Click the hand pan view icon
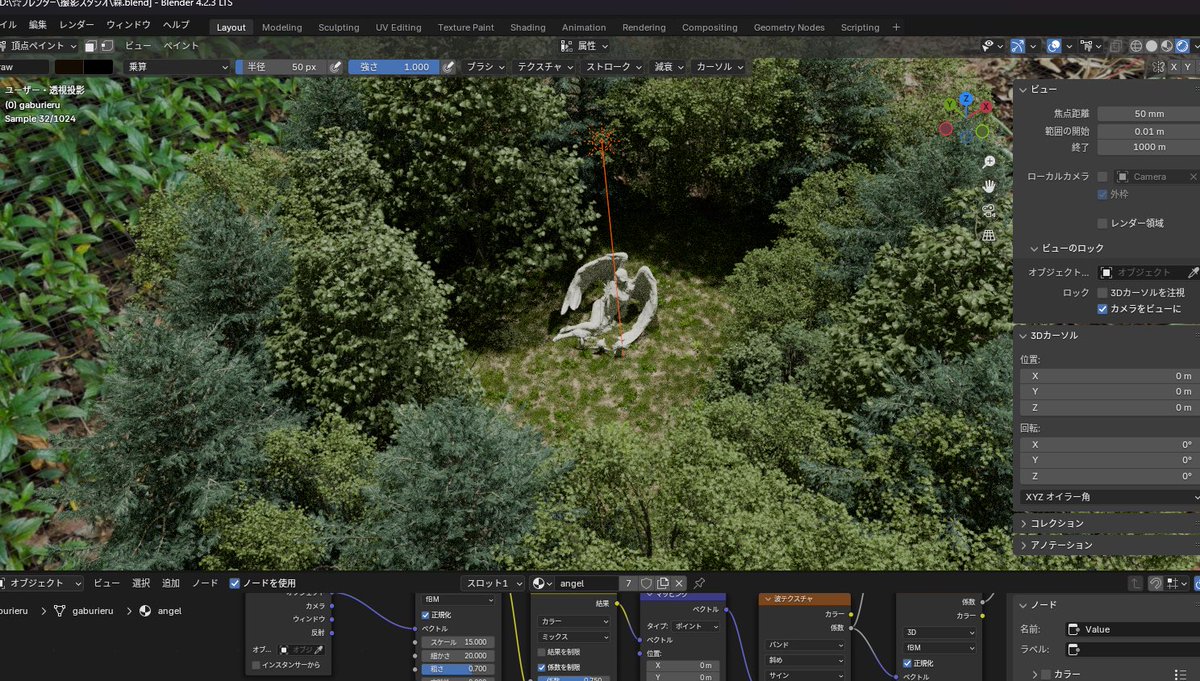1200x681 pixels. click(989, 186)
